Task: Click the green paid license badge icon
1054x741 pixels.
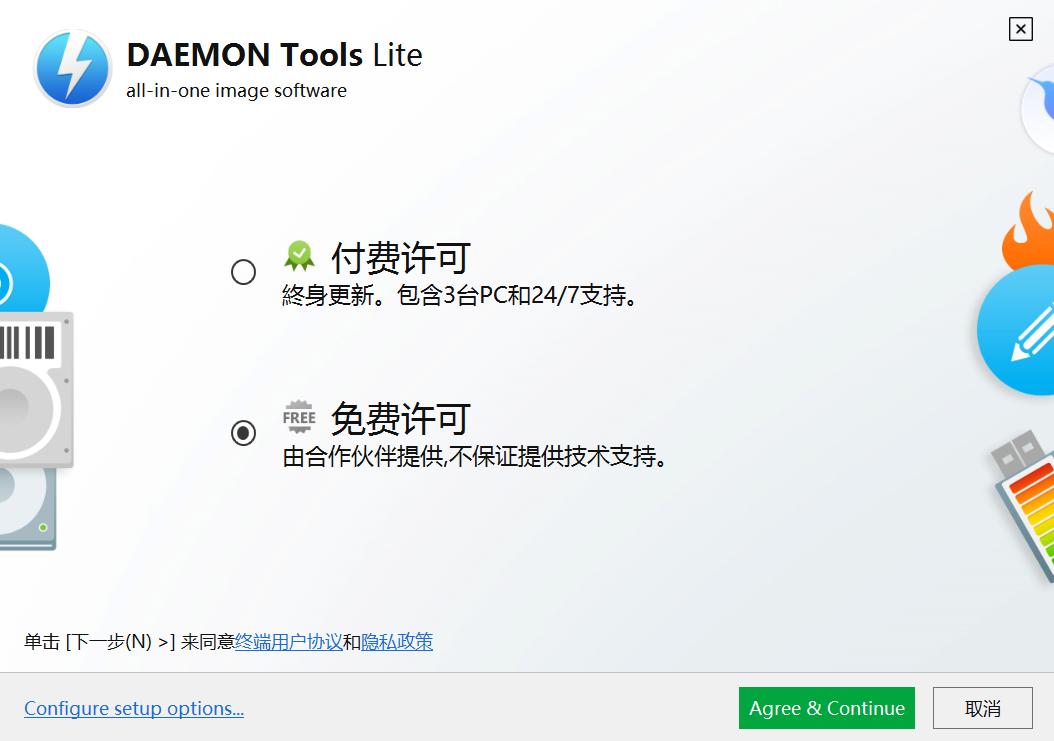Action: pos(299,257)
